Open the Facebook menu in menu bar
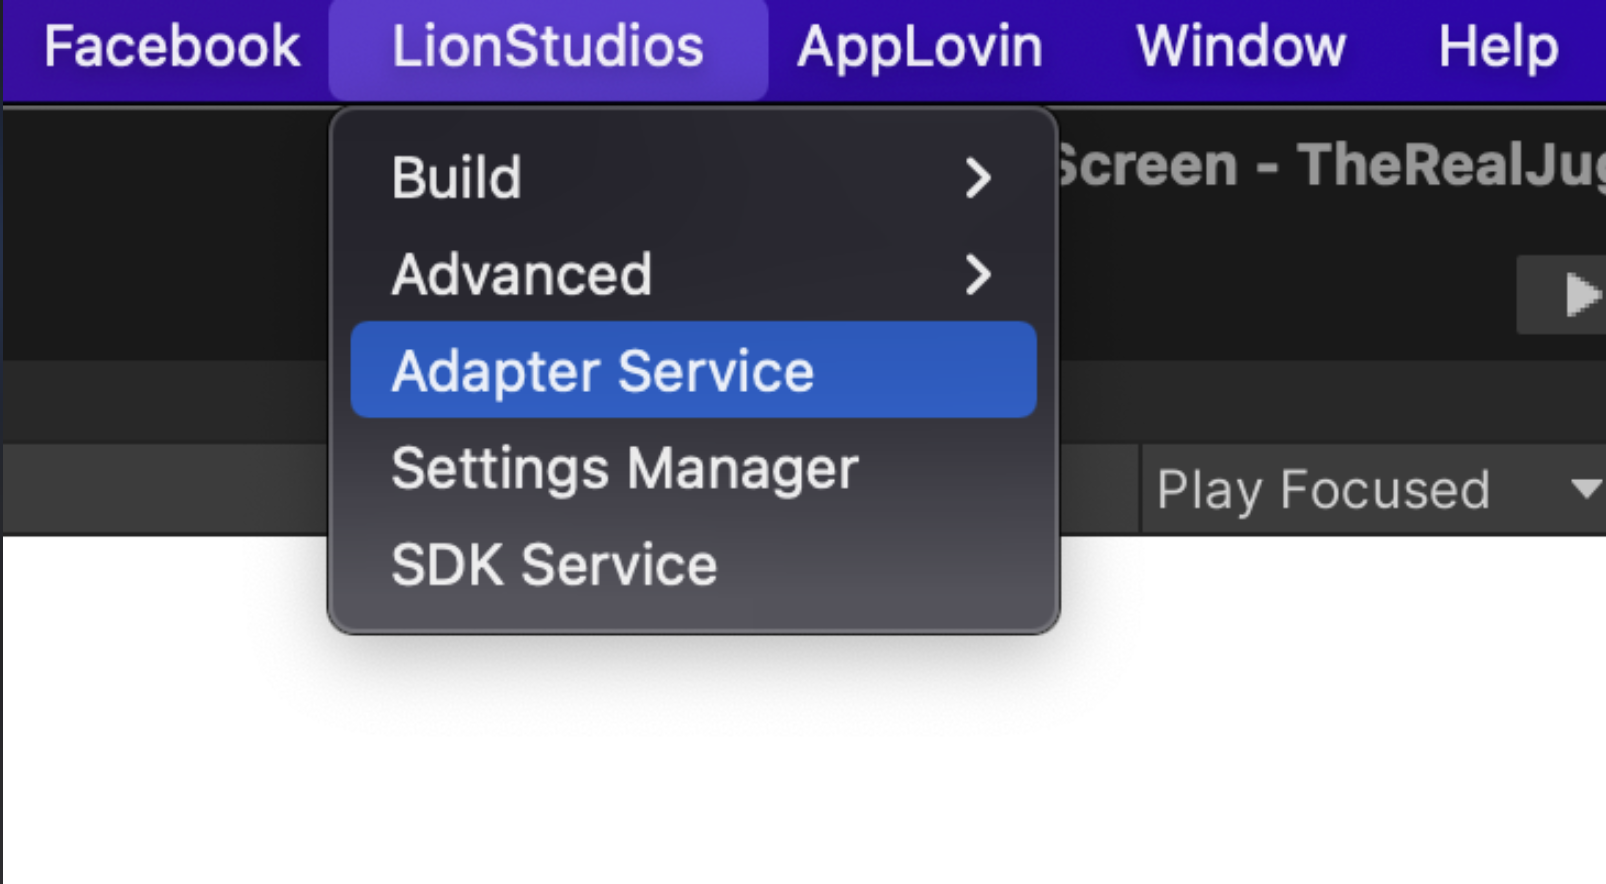The width and height of the screenshot is (1606, 884). [172, 47]
